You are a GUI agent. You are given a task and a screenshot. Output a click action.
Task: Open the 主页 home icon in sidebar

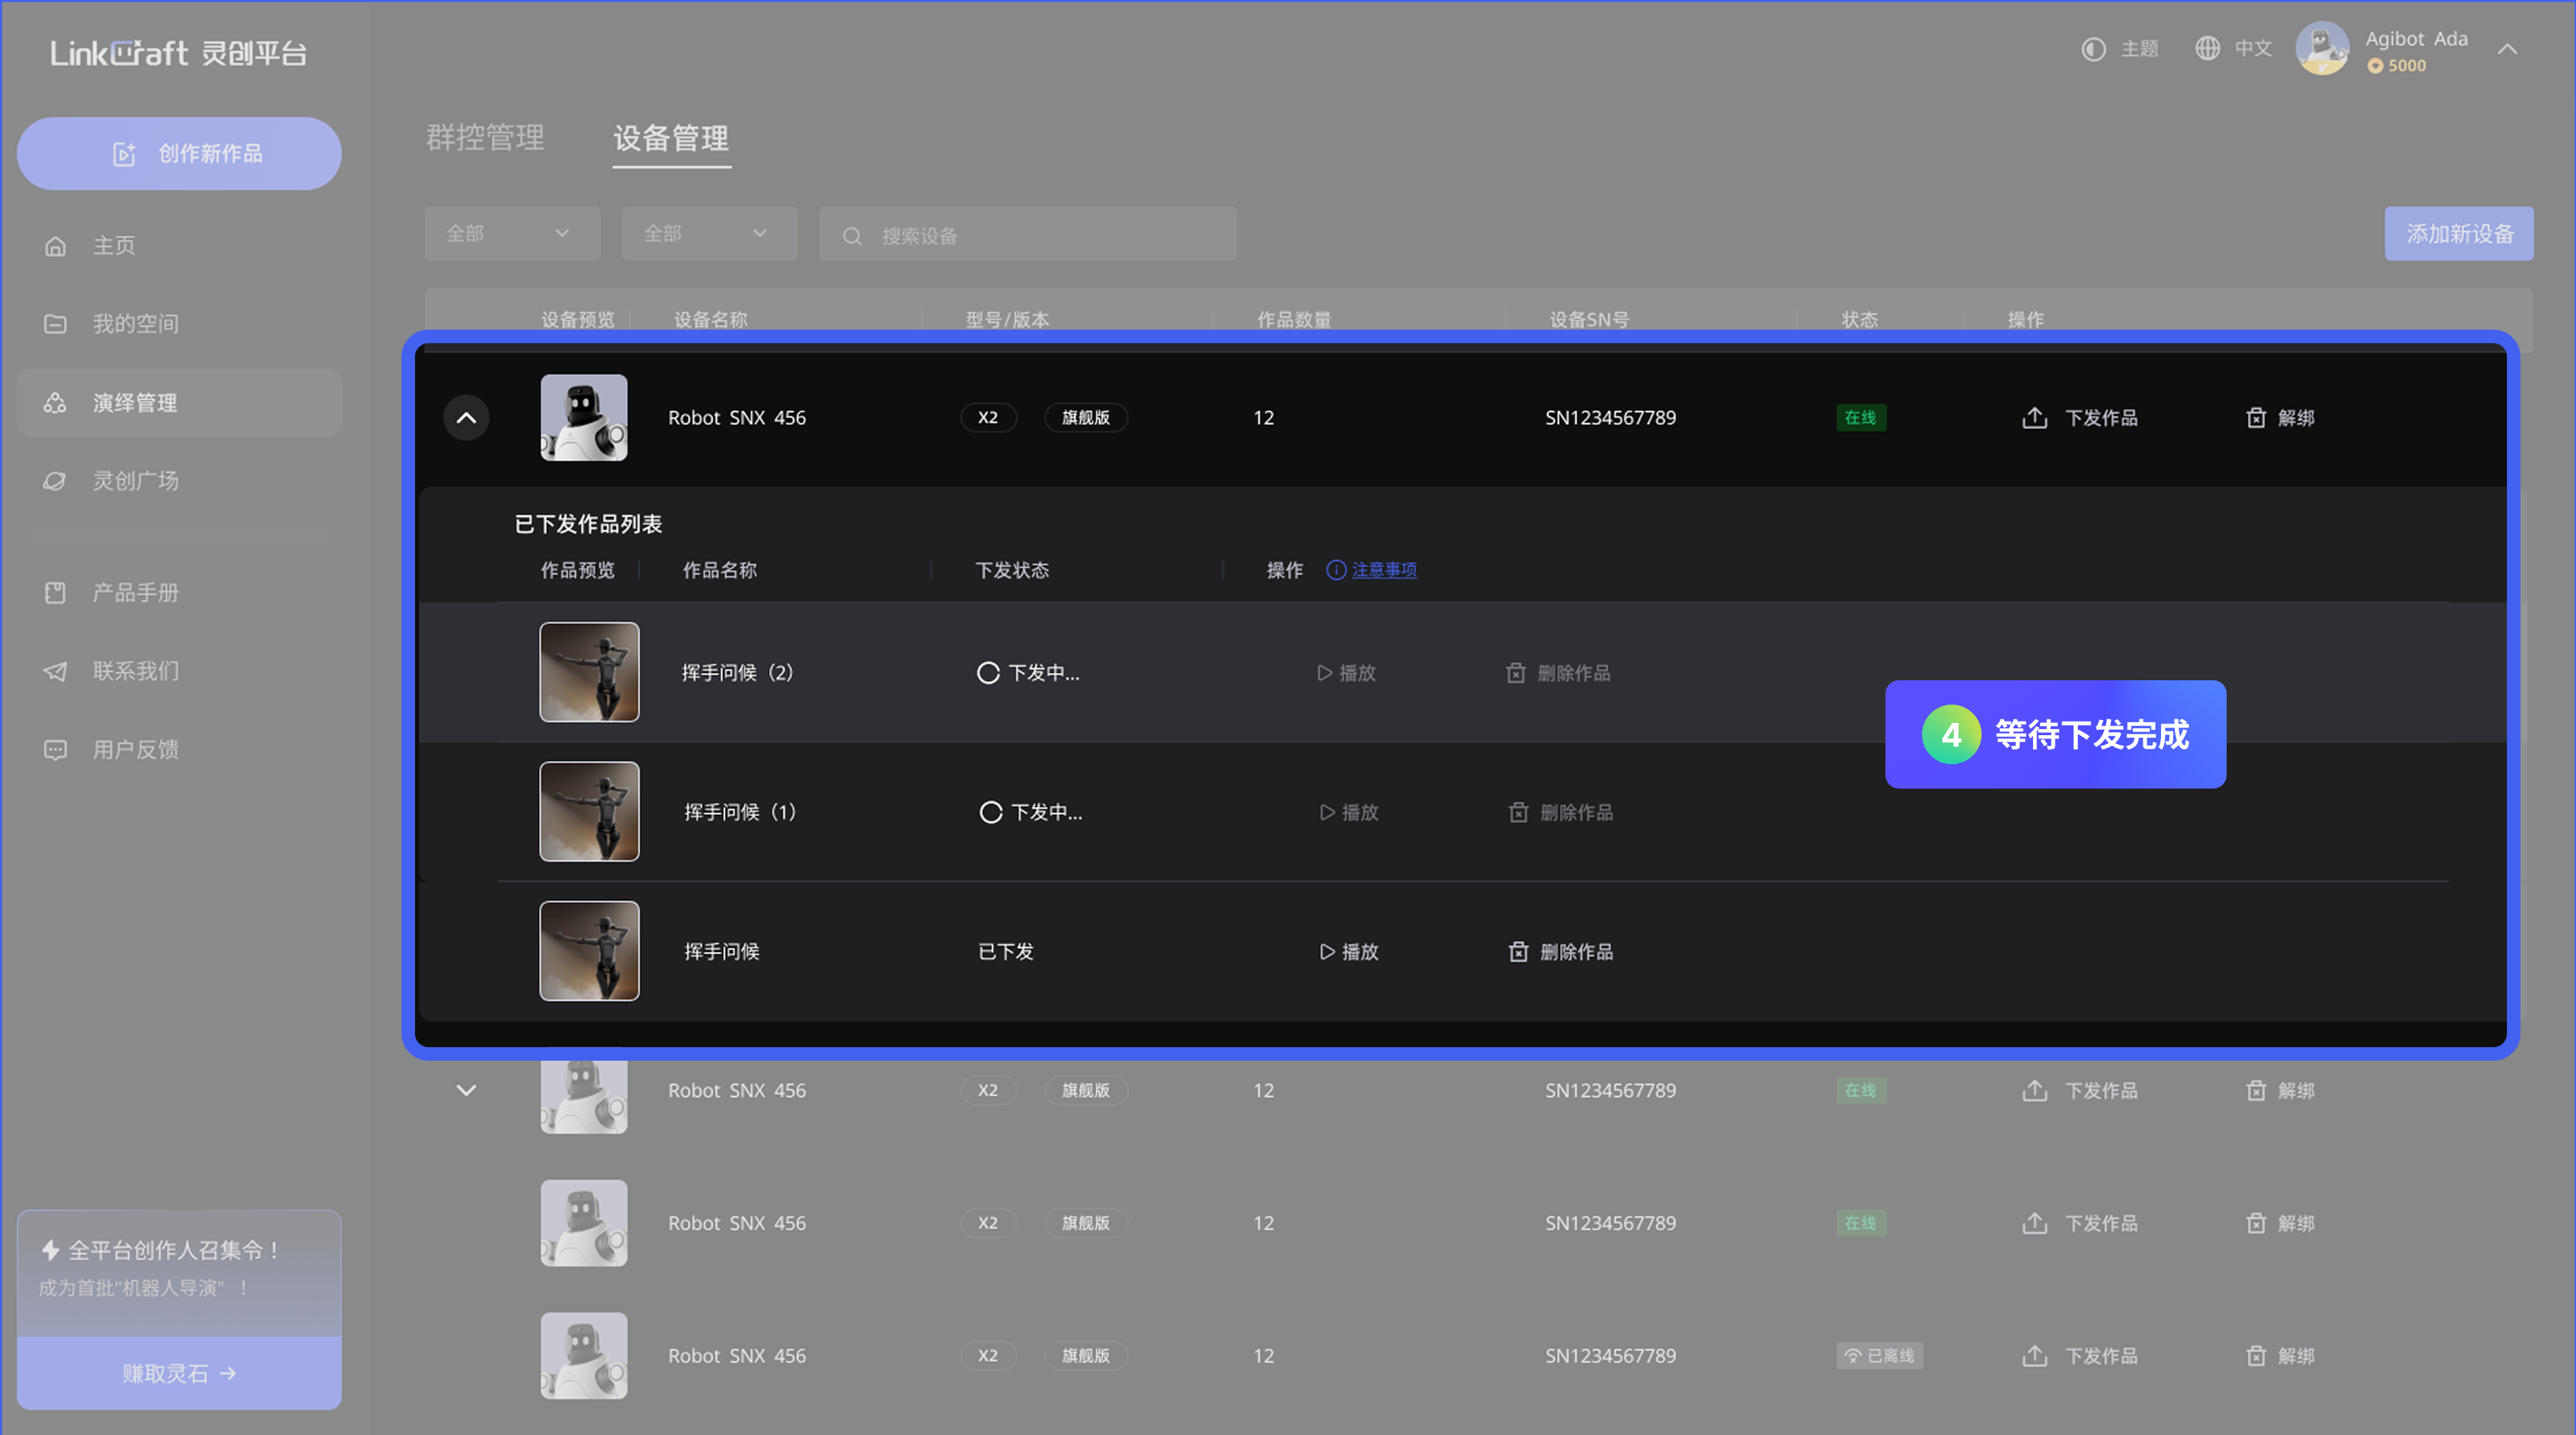55,245
